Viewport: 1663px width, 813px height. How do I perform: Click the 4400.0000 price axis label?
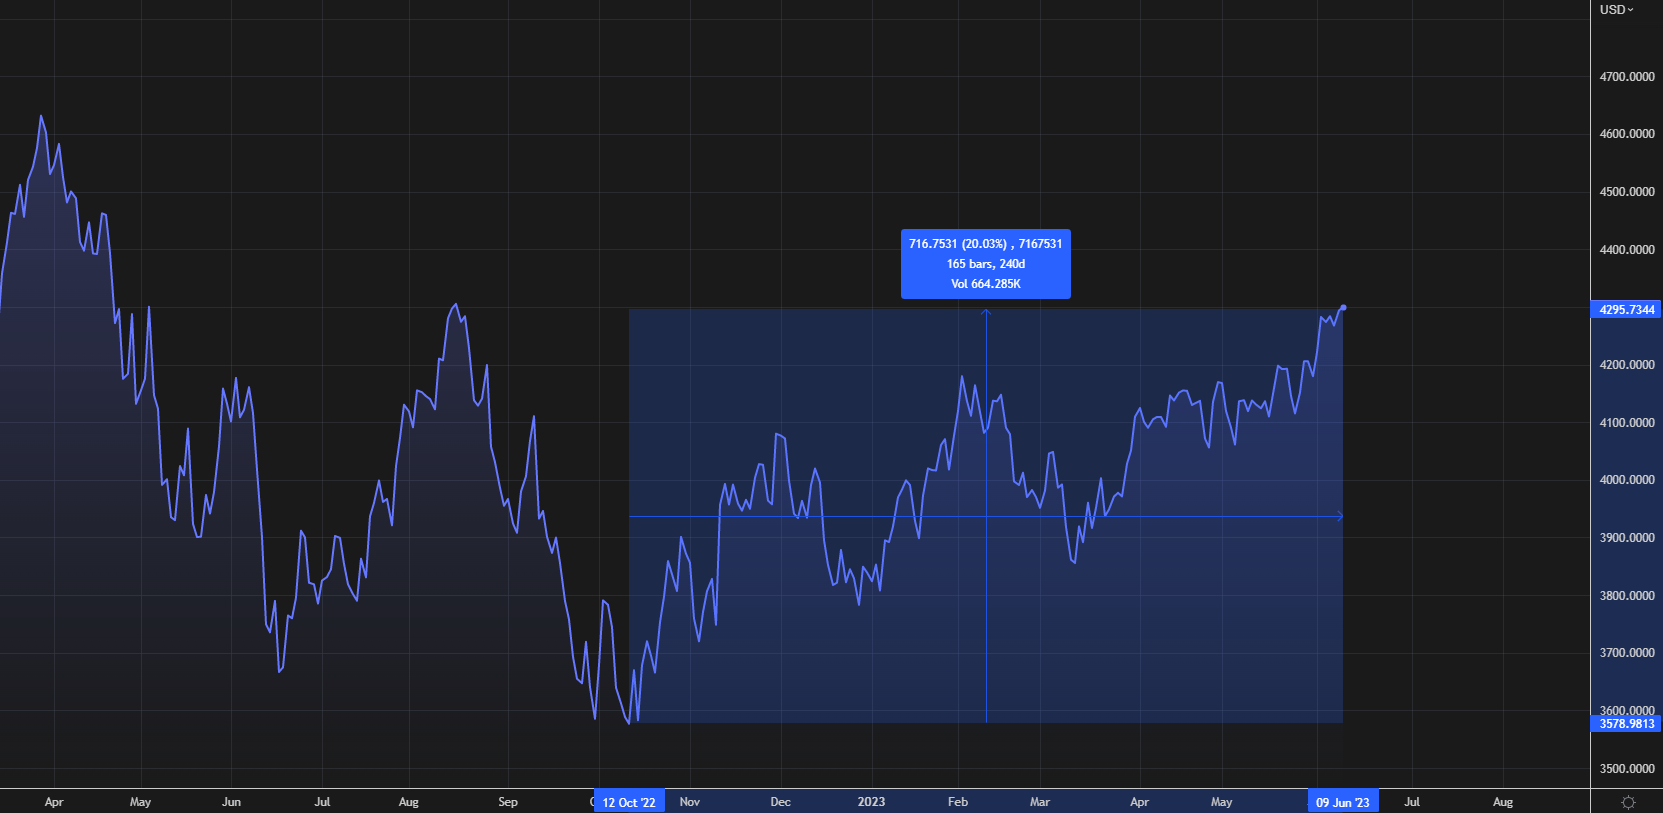tap(1627, 250)
